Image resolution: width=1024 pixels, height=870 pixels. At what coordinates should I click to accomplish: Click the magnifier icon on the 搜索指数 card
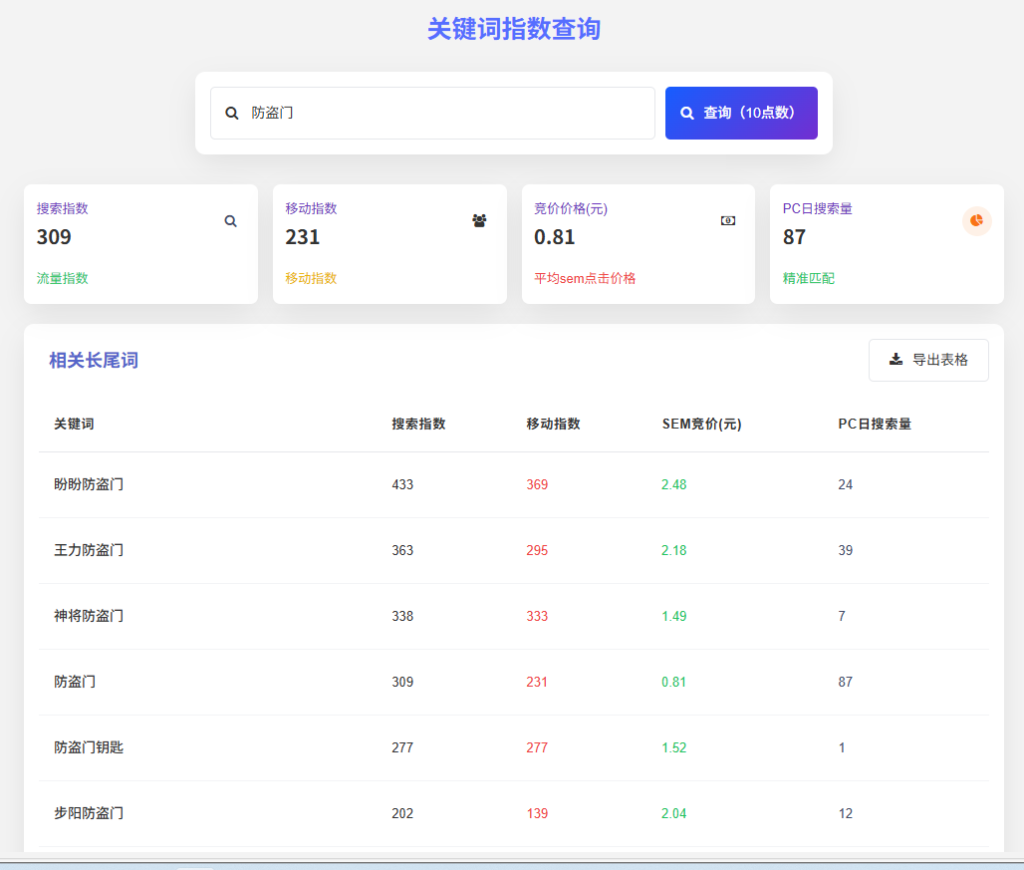tap(230, 220)
